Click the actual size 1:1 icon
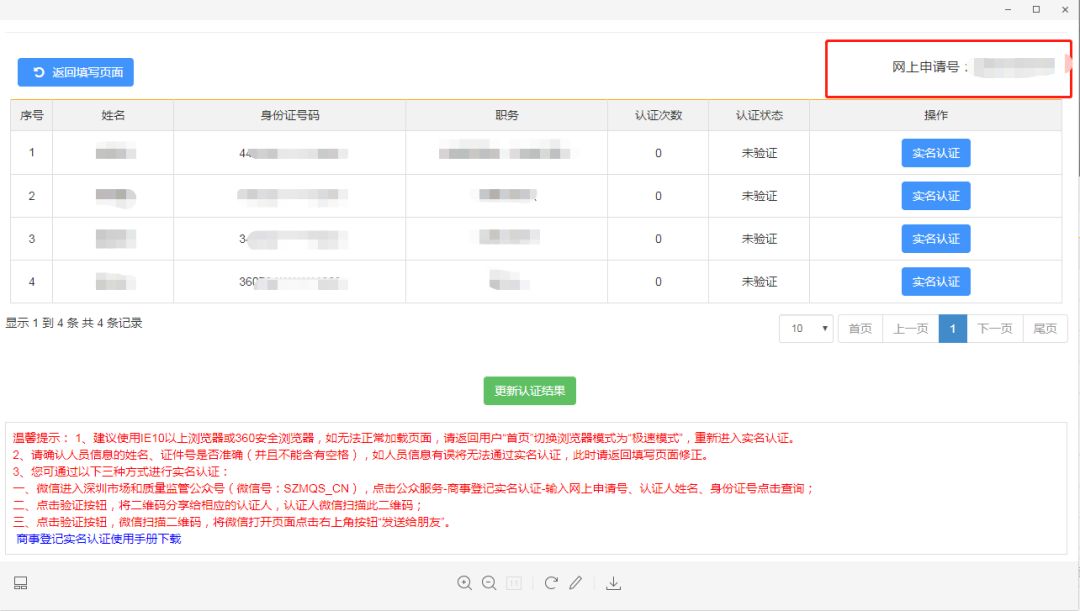Image resolution: width=1080 pixels, height=611 pixels. tap(514, 583)
